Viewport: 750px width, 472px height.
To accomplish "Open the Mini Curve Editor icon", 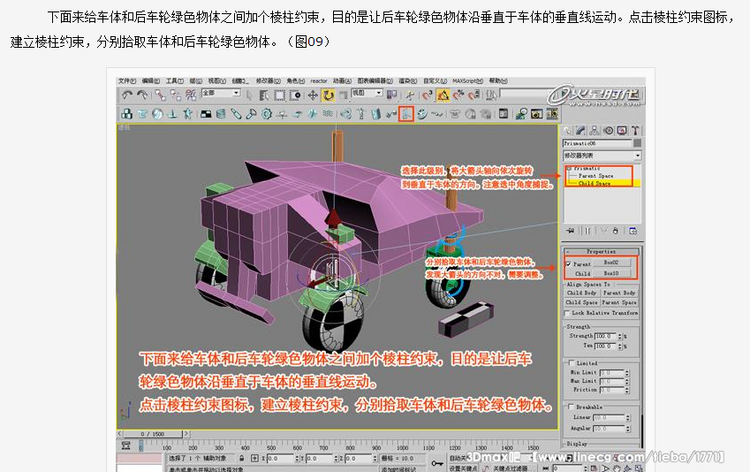I will [126, 446].
